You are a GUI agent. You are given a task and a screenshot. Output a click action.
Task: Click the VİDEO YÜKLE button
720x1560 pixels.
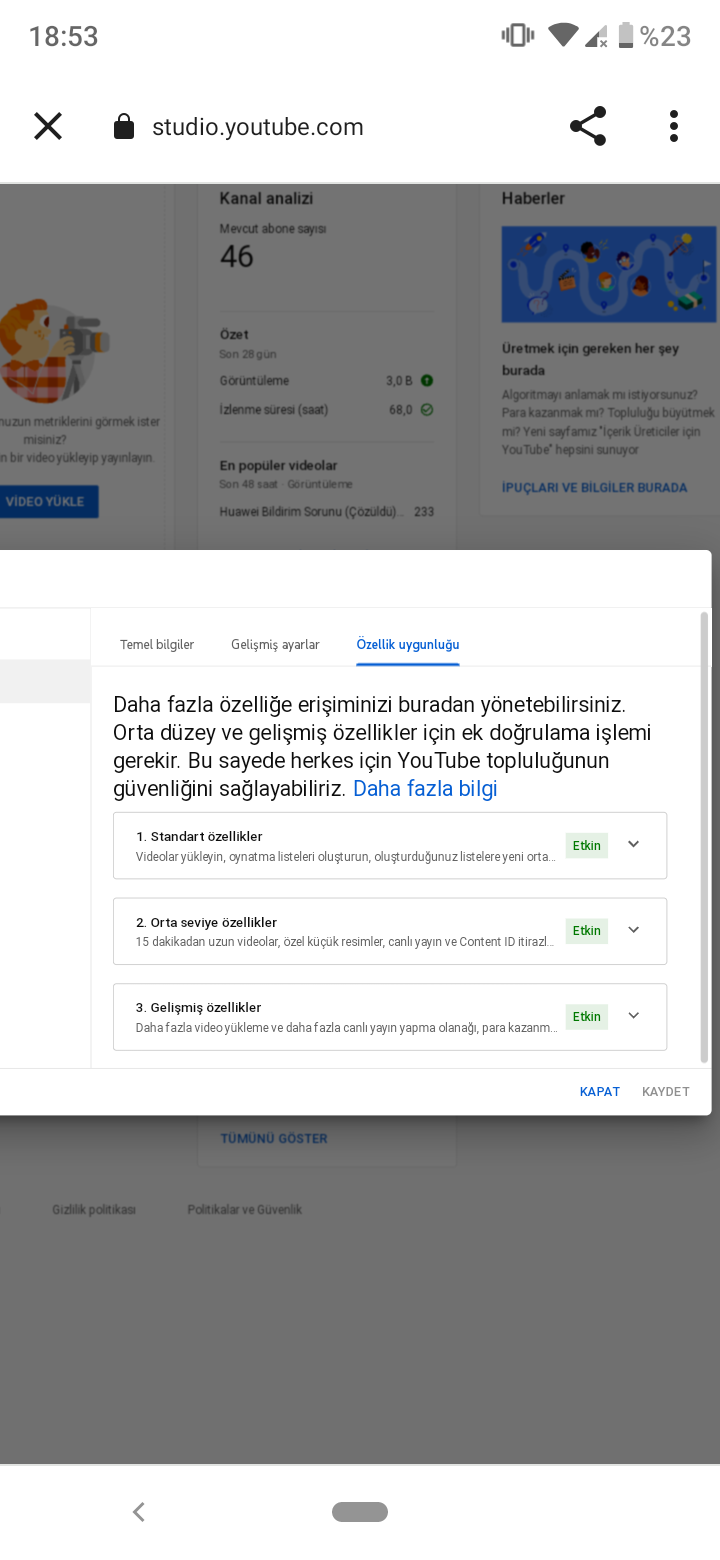click(48, 501)
